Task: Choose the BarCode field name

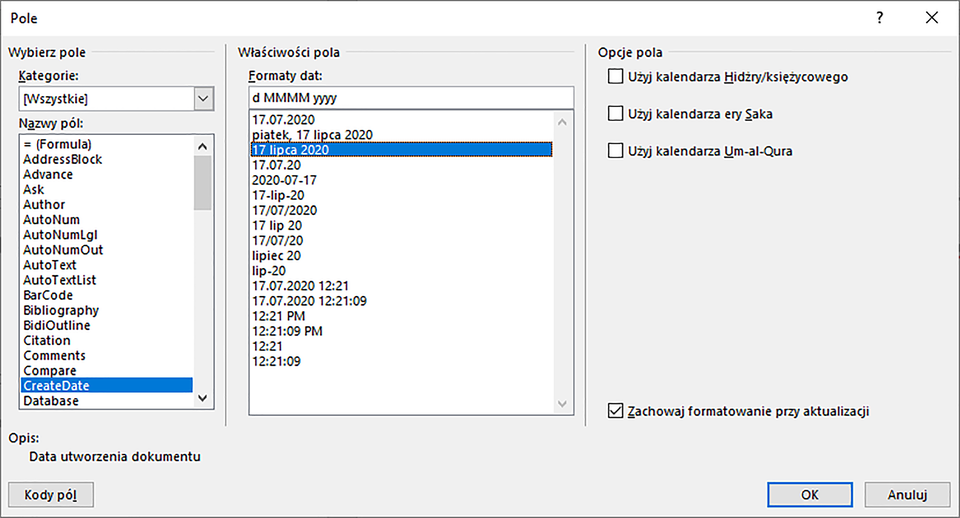Action: [x=48, y=295]
